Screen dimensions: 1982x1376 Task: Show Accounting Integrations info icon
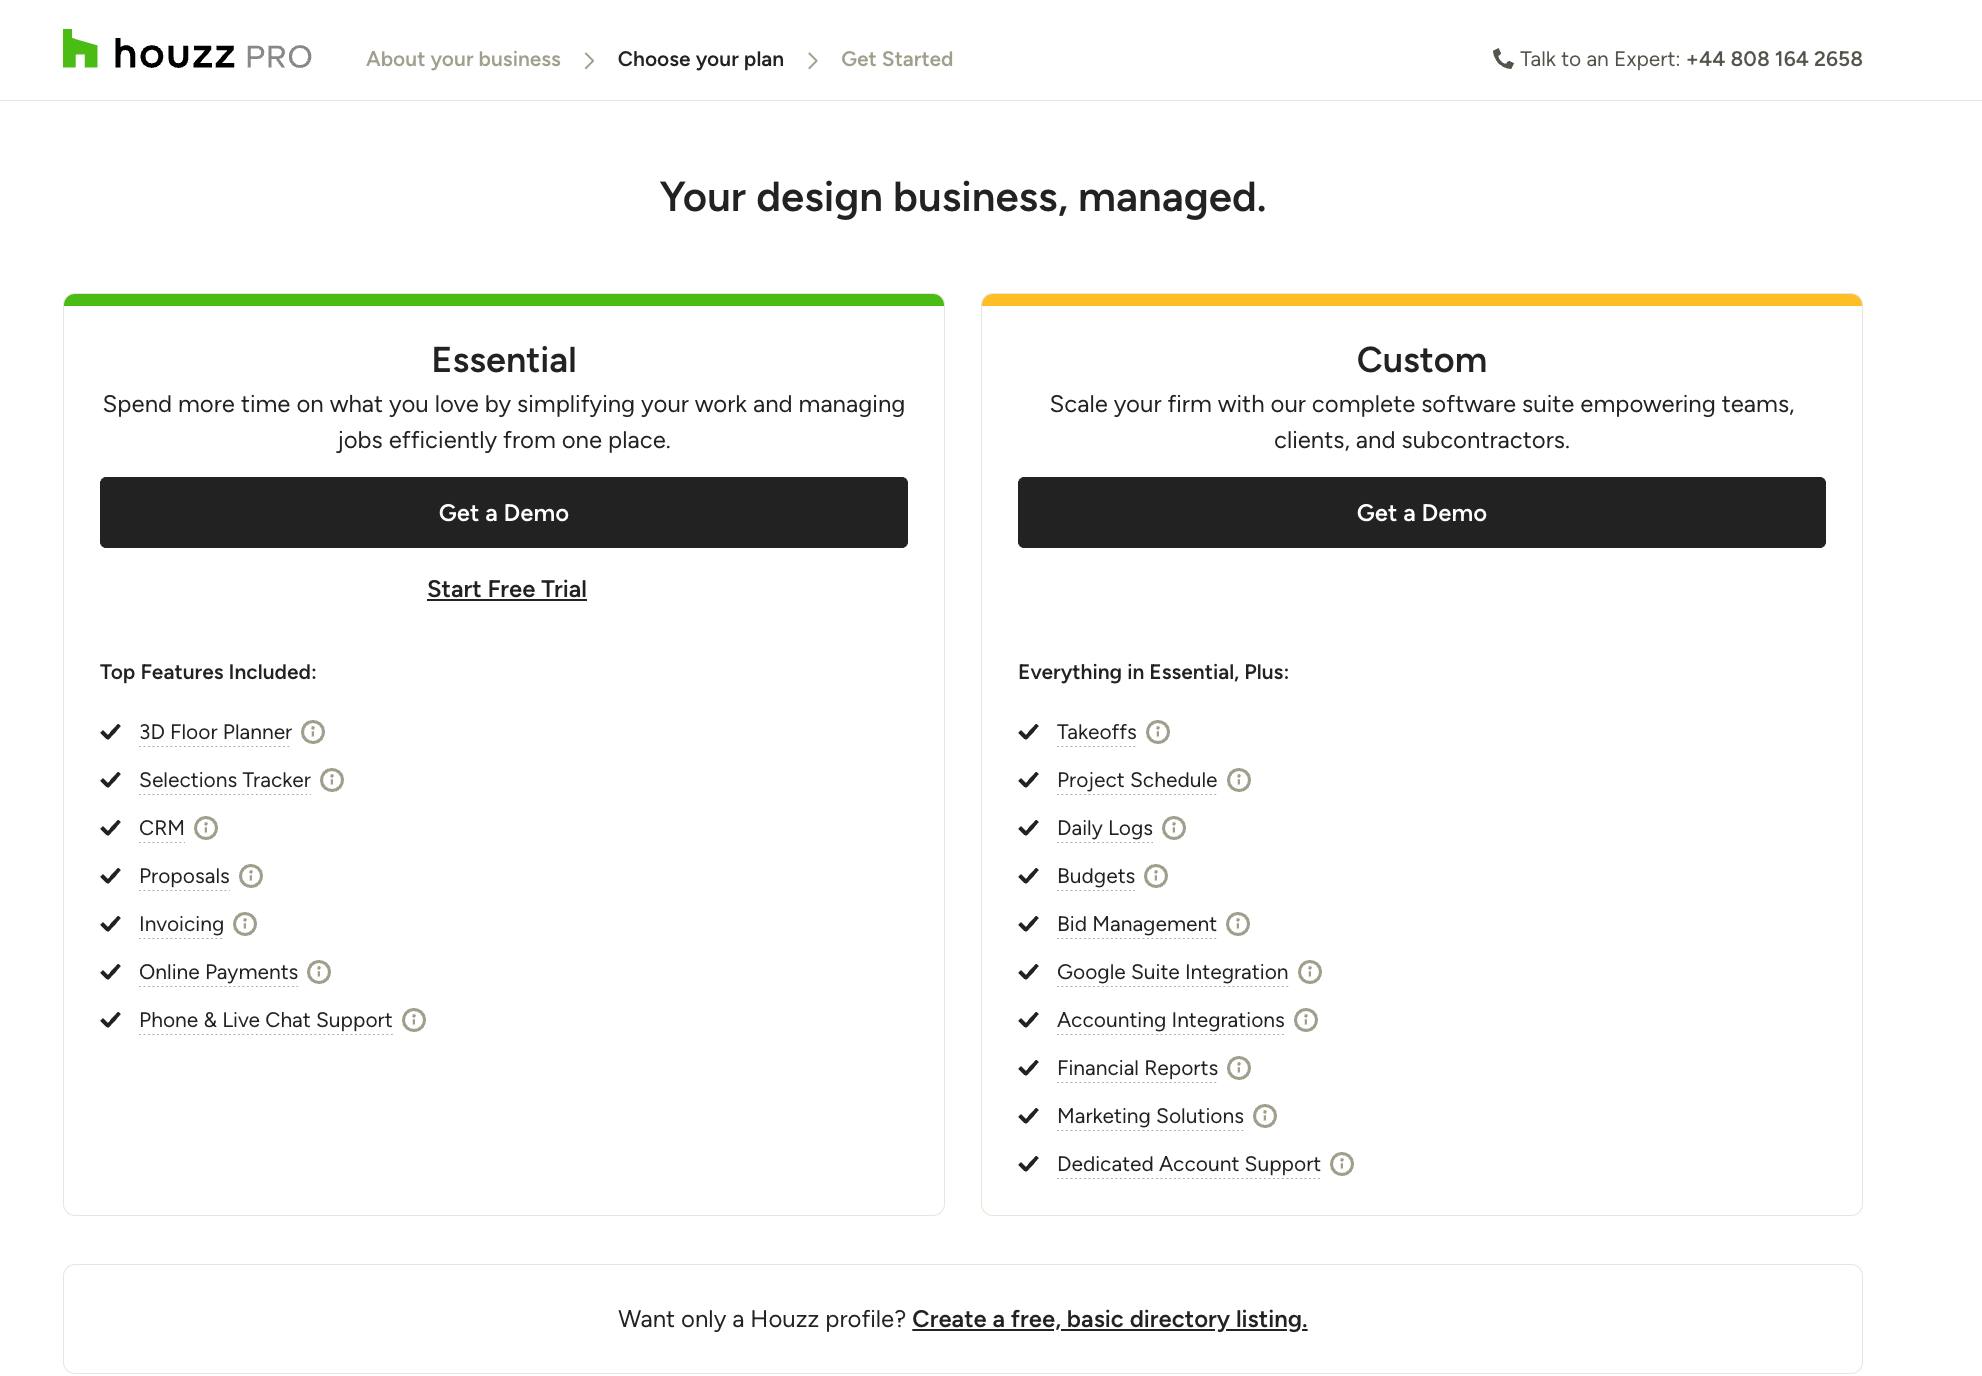click(1306, 1020)
